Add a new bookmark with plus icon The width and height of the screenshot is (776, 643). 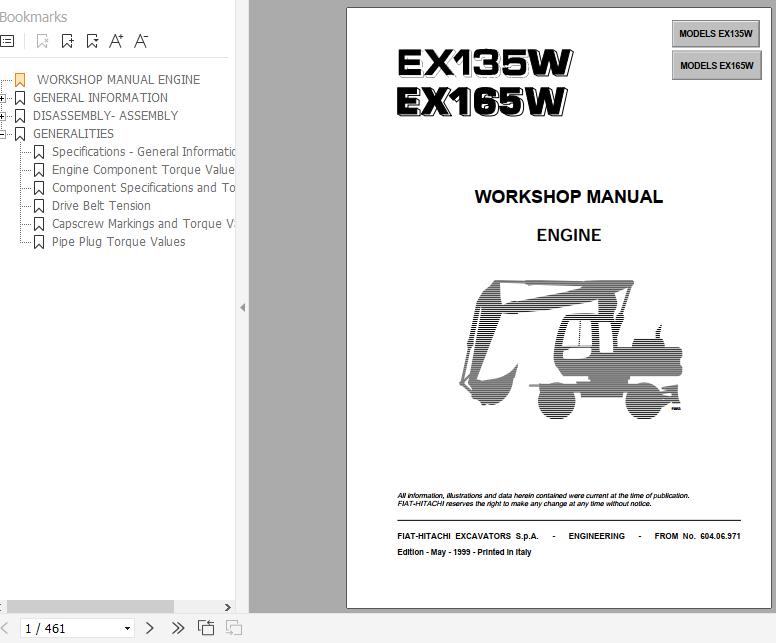[67, 41]
